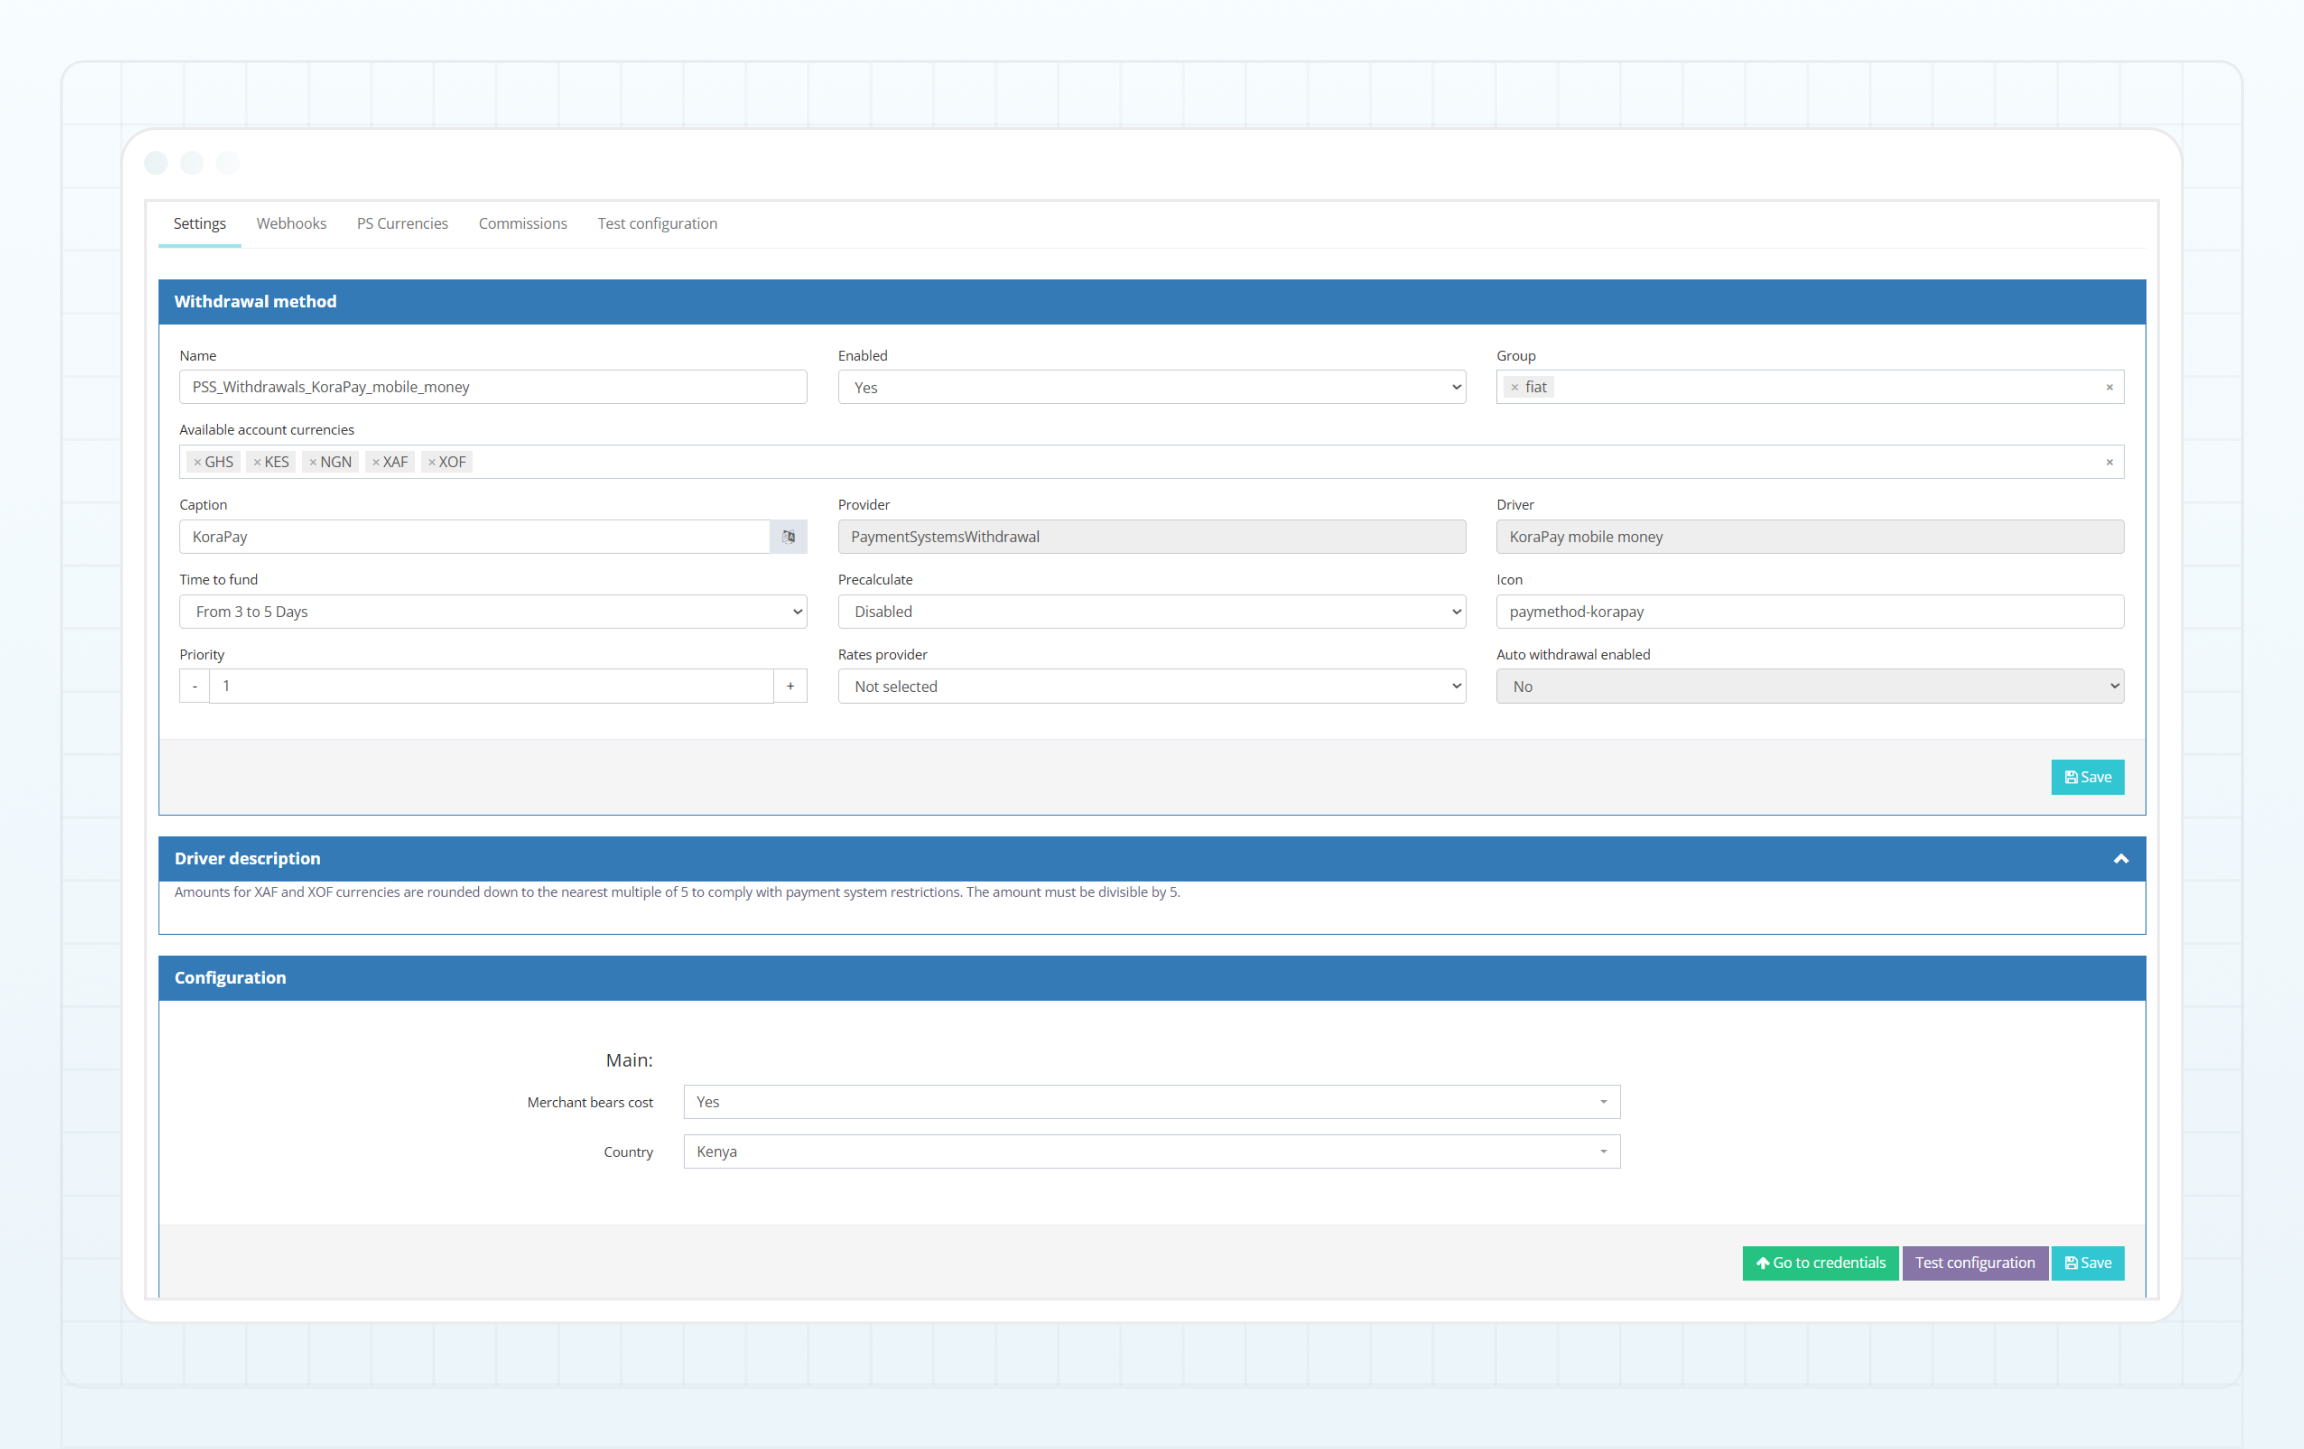The image size is (2304, 1449).
Task: Open the Rates provider dropdown
Action: pos(1151,686)
